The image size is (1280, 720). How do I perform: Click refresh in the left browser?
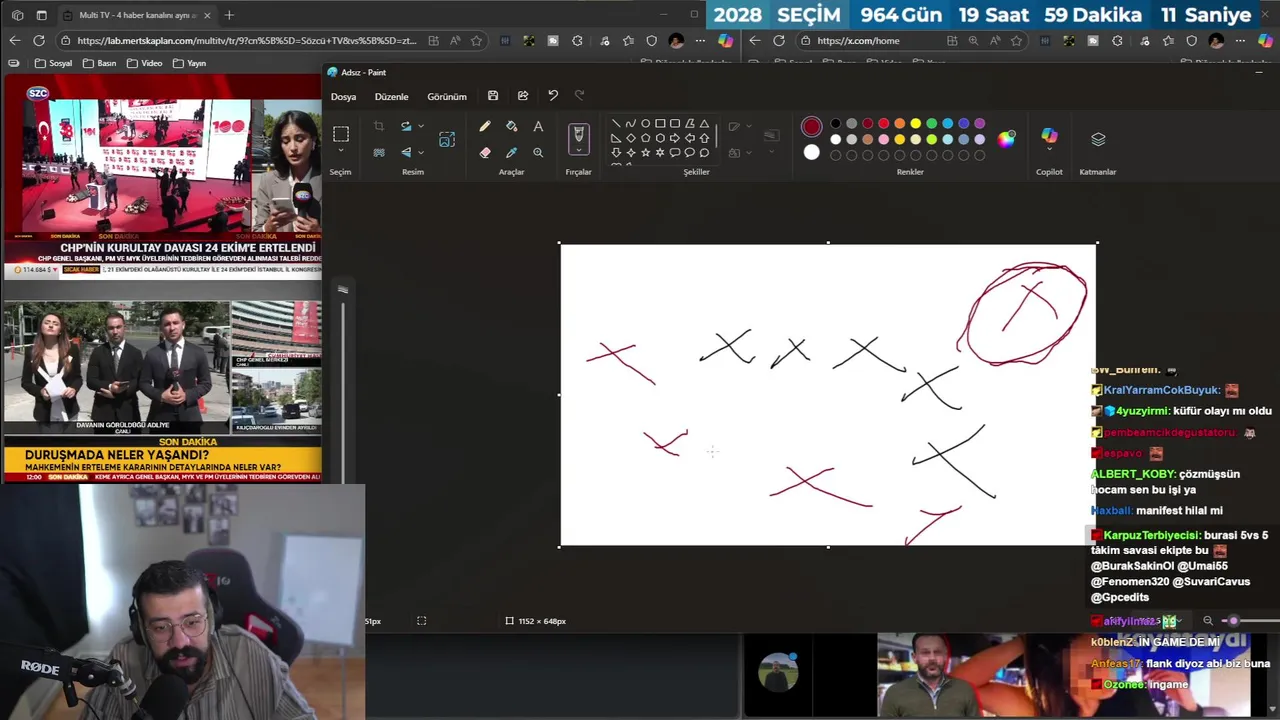[x=38, y=41]
